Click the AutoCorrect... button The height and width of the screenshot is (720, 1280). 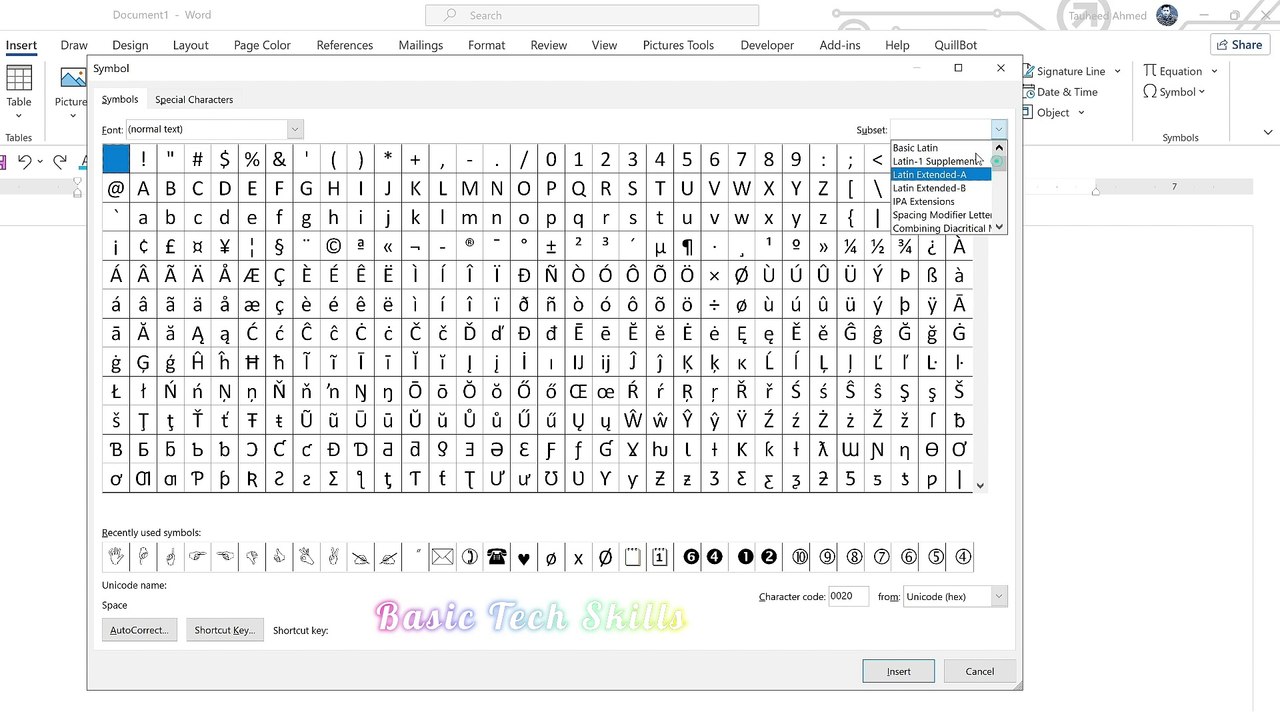pos(139,630)
